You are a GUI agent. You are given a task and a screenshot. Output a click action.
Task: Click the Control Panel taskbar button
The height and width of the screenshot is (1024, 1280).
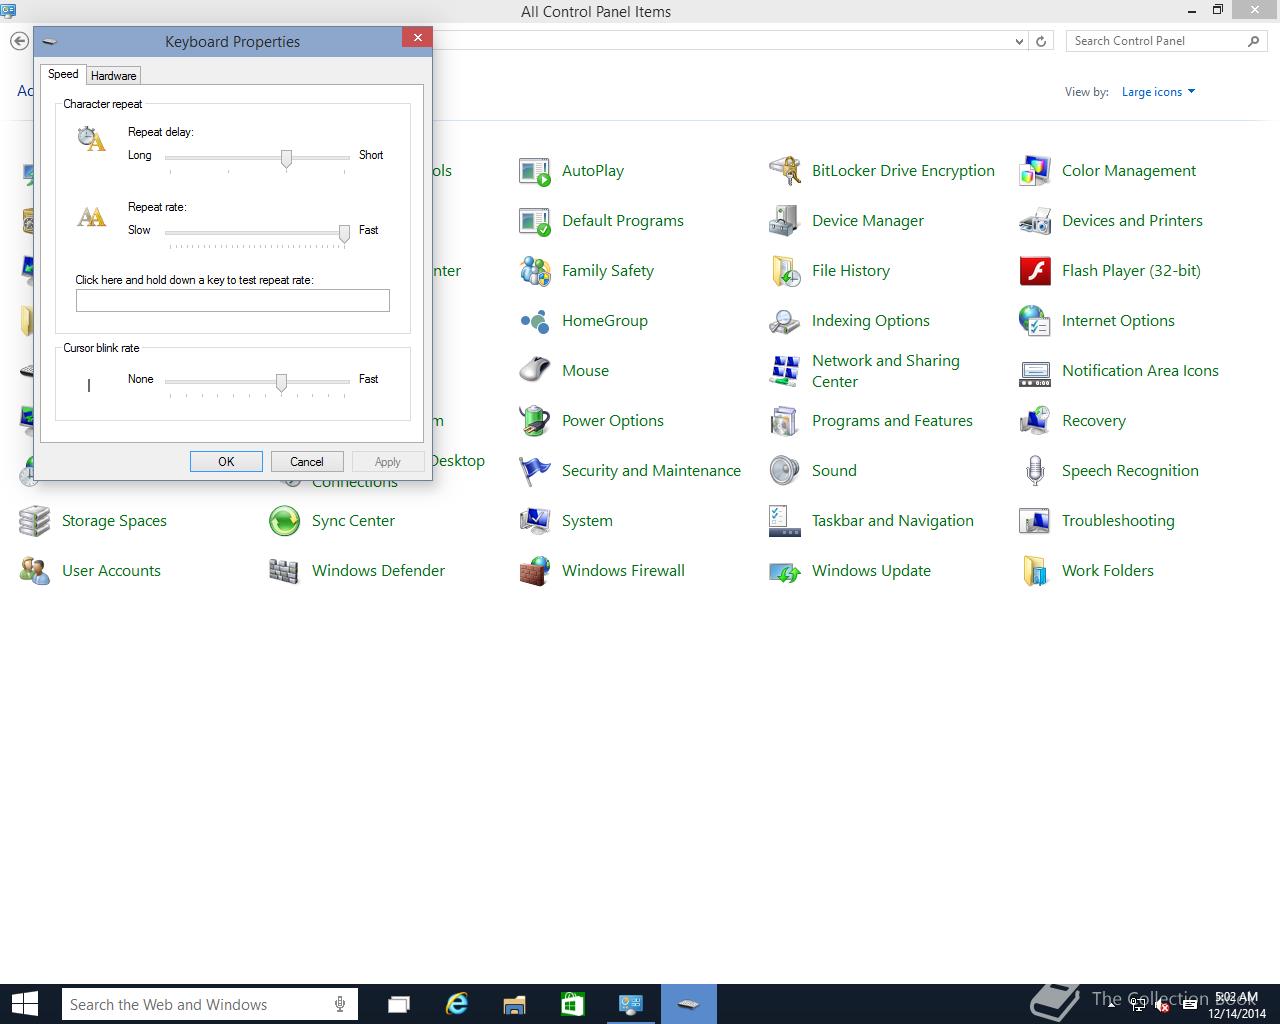click(630, 1004)
